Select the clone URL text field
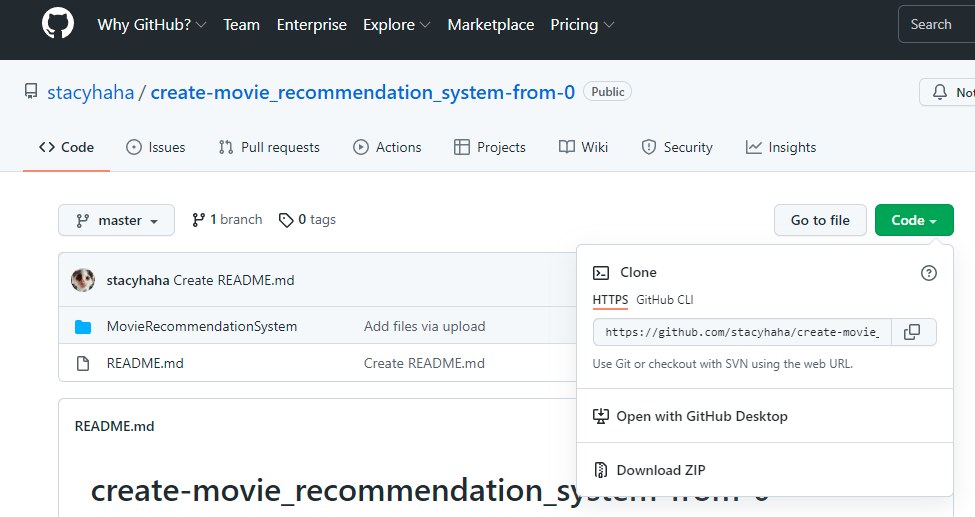Viewport: 975px width, 517px height. [x=742, y=332]
